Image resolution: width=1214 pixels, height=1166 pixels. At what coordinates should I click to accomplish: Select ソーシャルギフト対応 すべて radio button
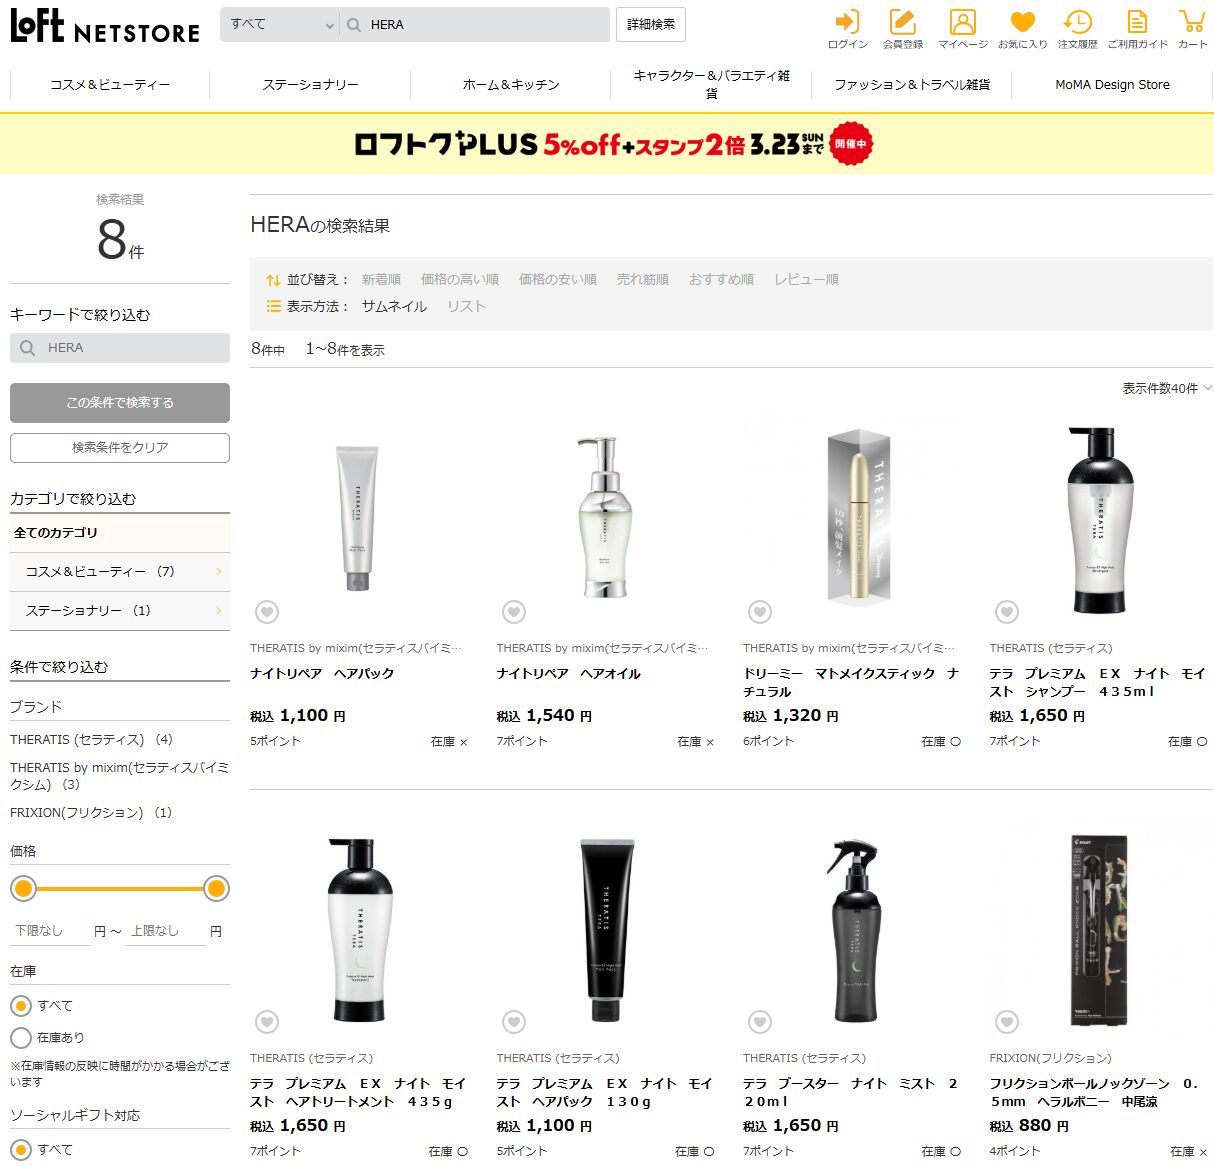click(21, 1149)
